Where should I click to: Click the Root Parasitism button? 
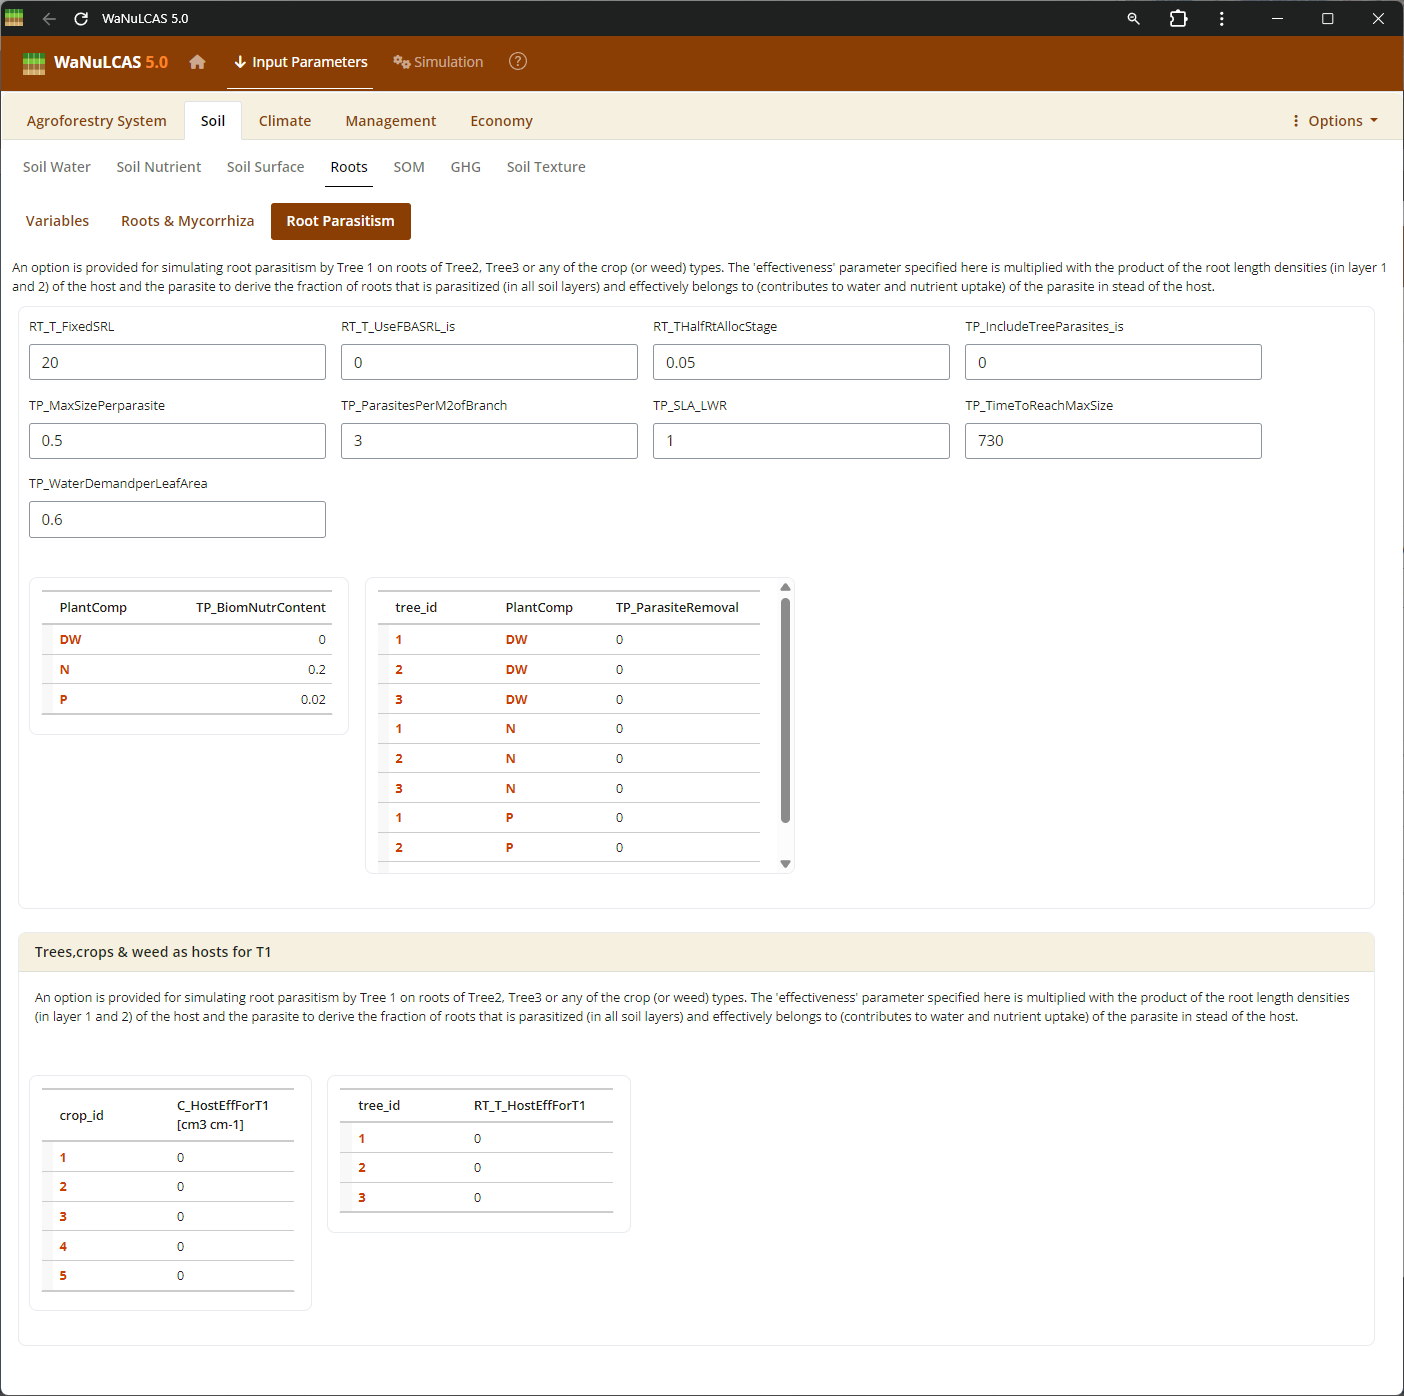340,221
